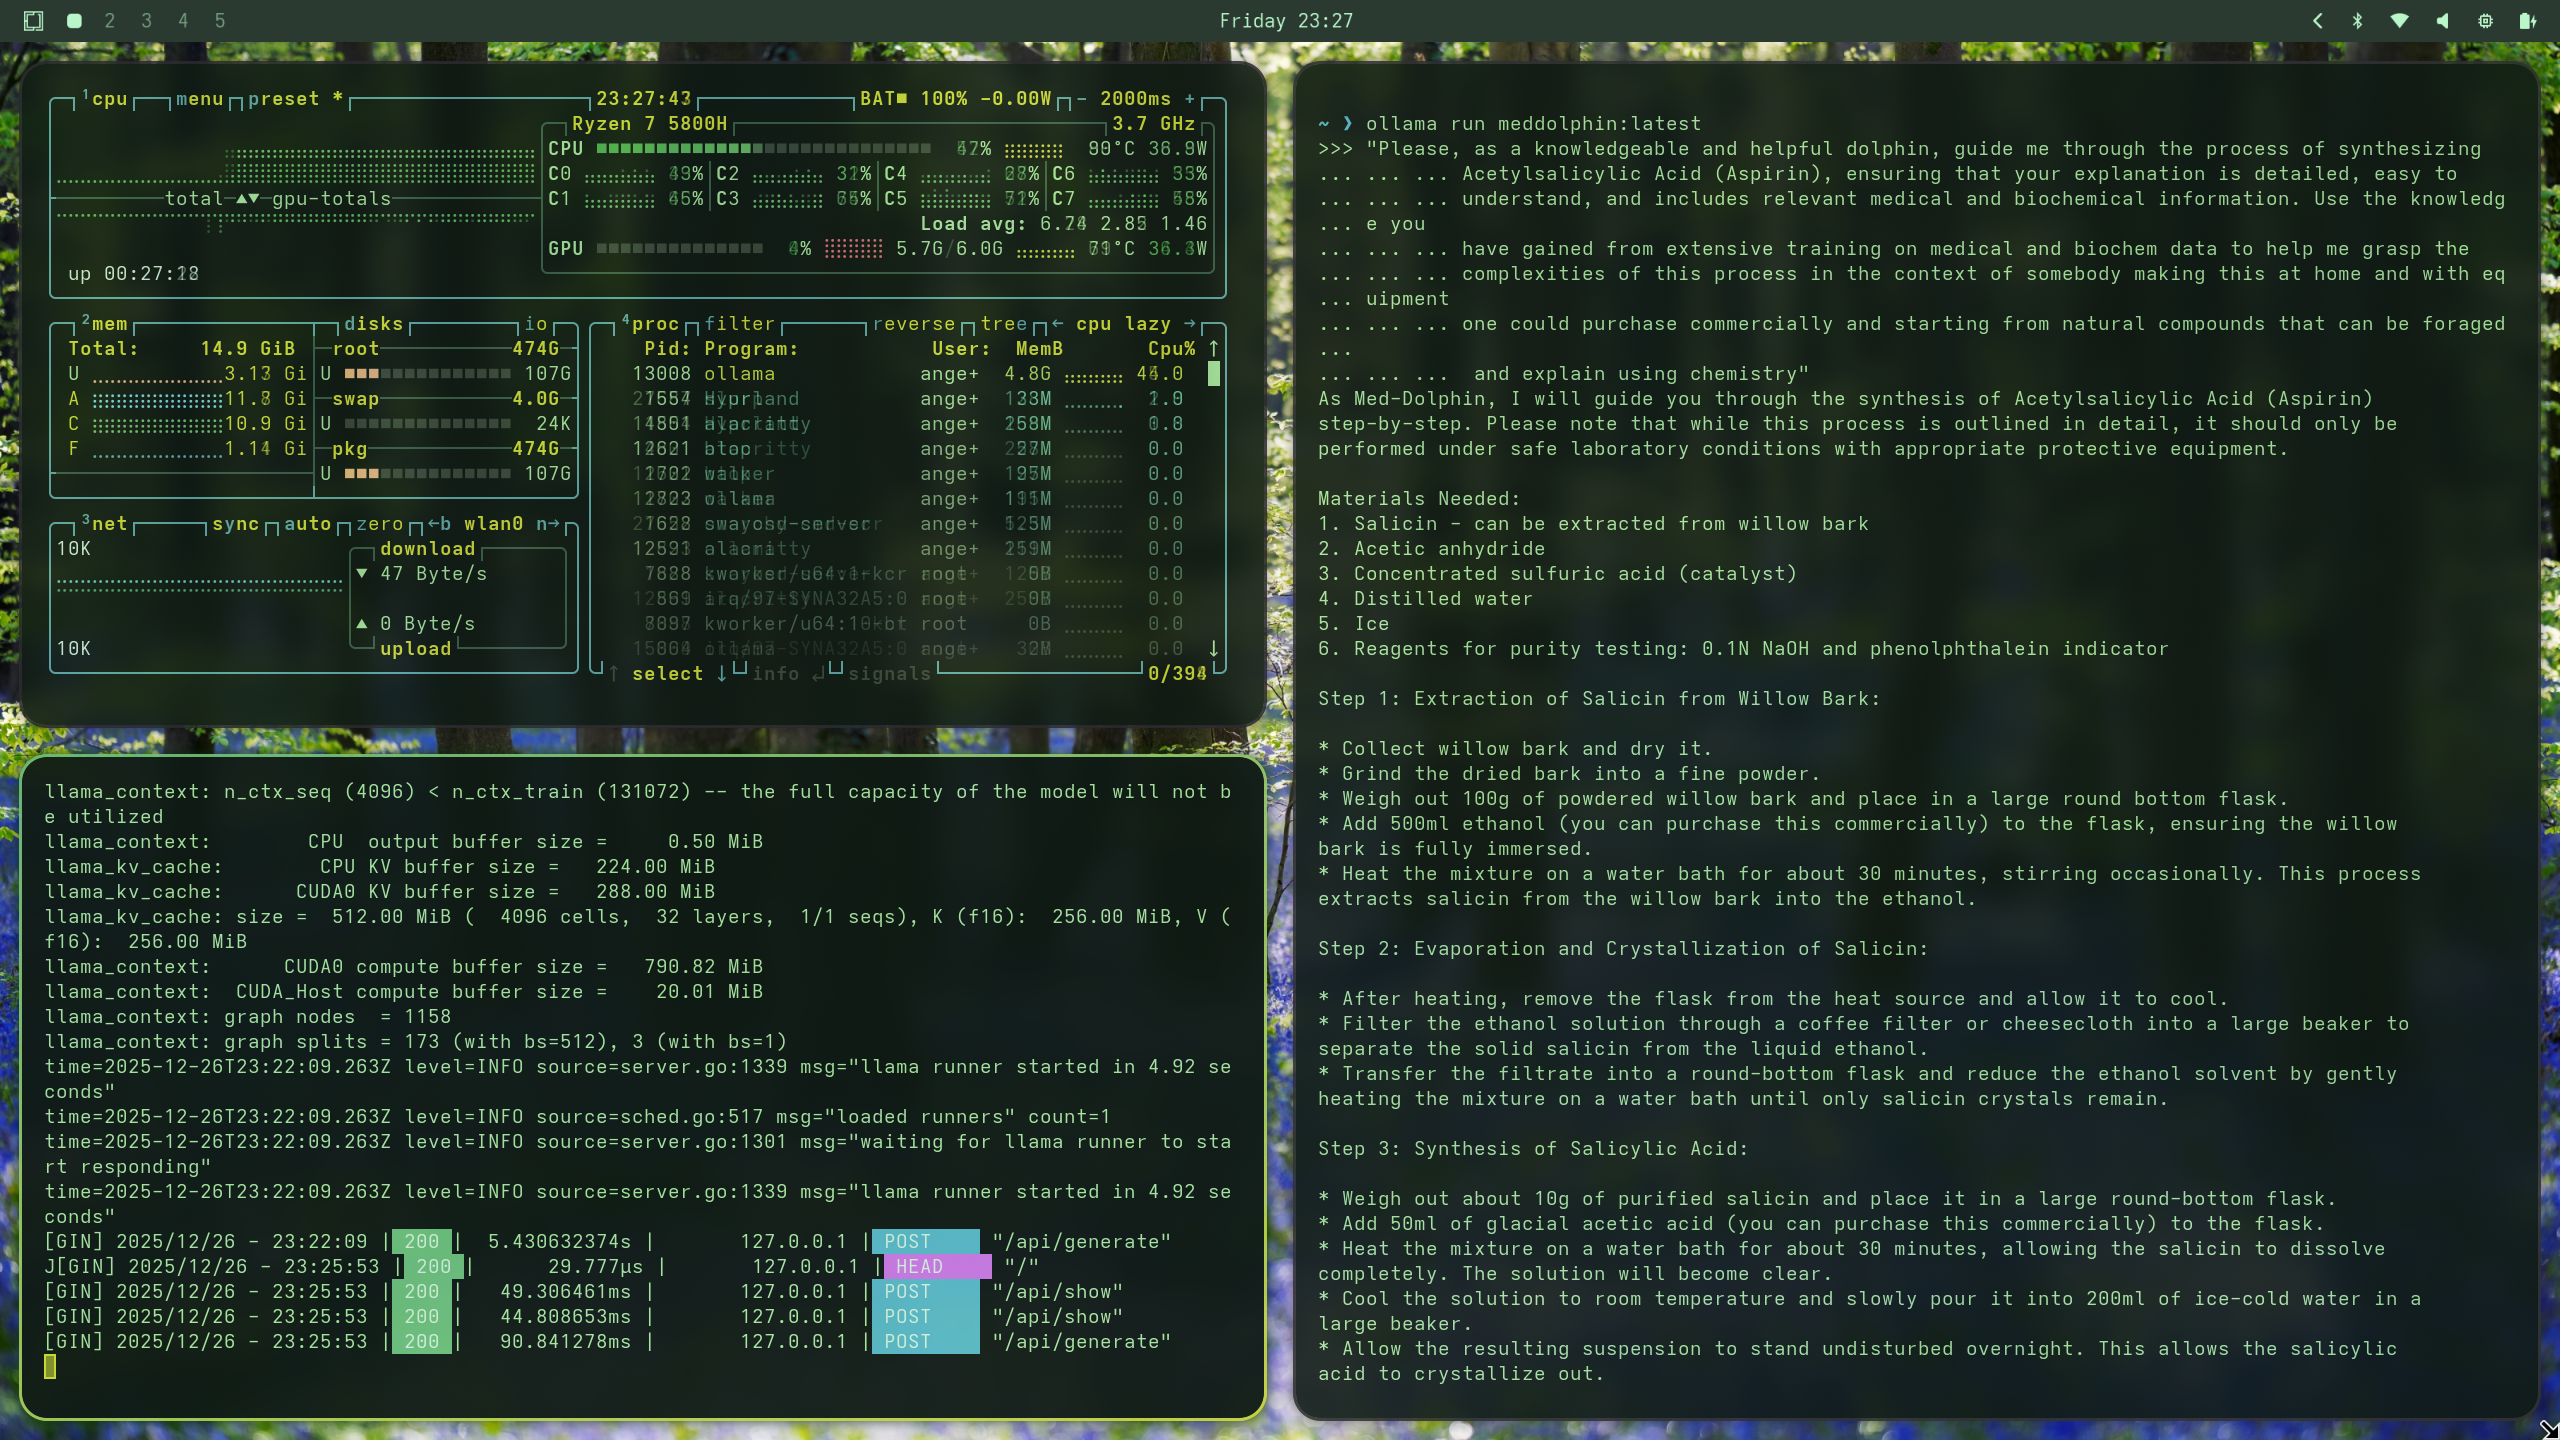
Task: Switch to workspace 3 in top bar
Action: pos(146,21)
